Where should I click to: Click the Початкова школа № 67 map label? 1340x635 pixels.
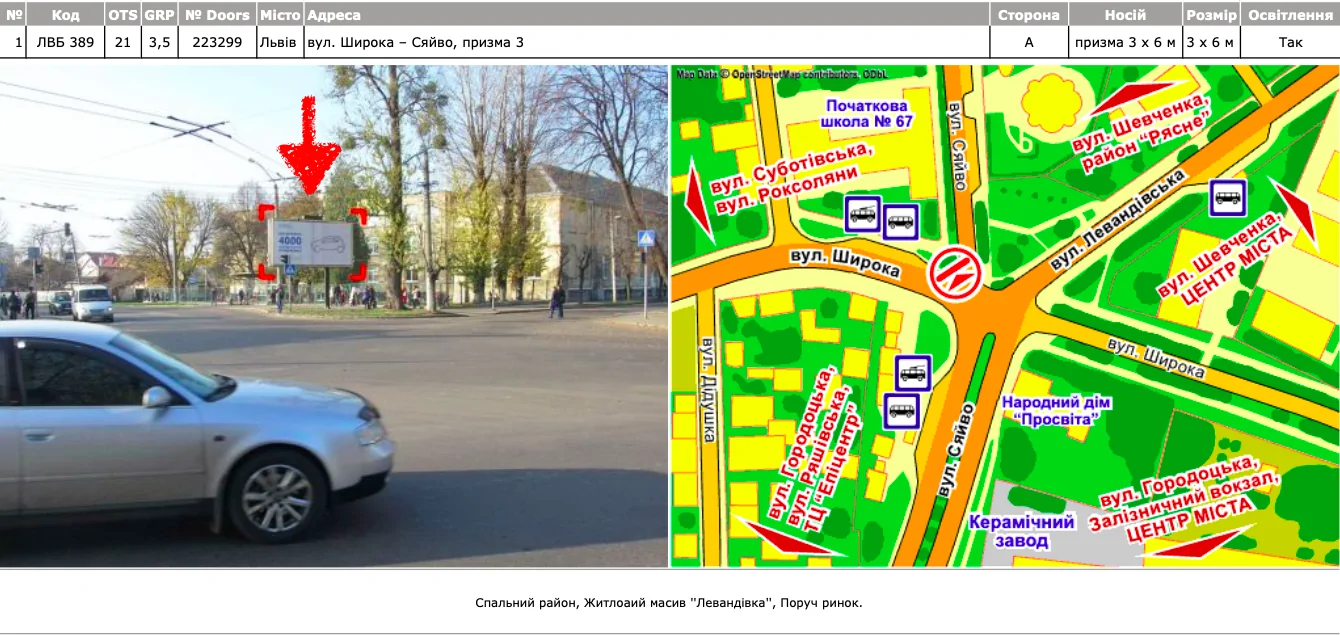(866, 113)
